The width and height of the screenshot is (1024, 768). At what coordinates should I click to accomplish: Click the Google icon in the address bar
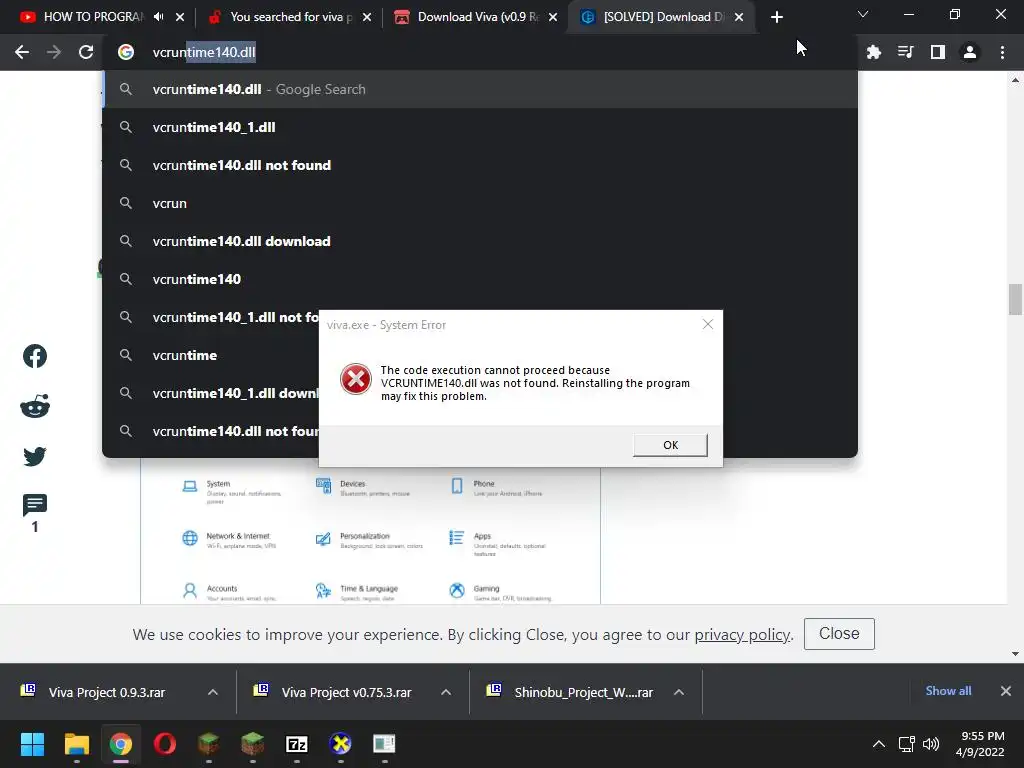[x=126, y=52]
